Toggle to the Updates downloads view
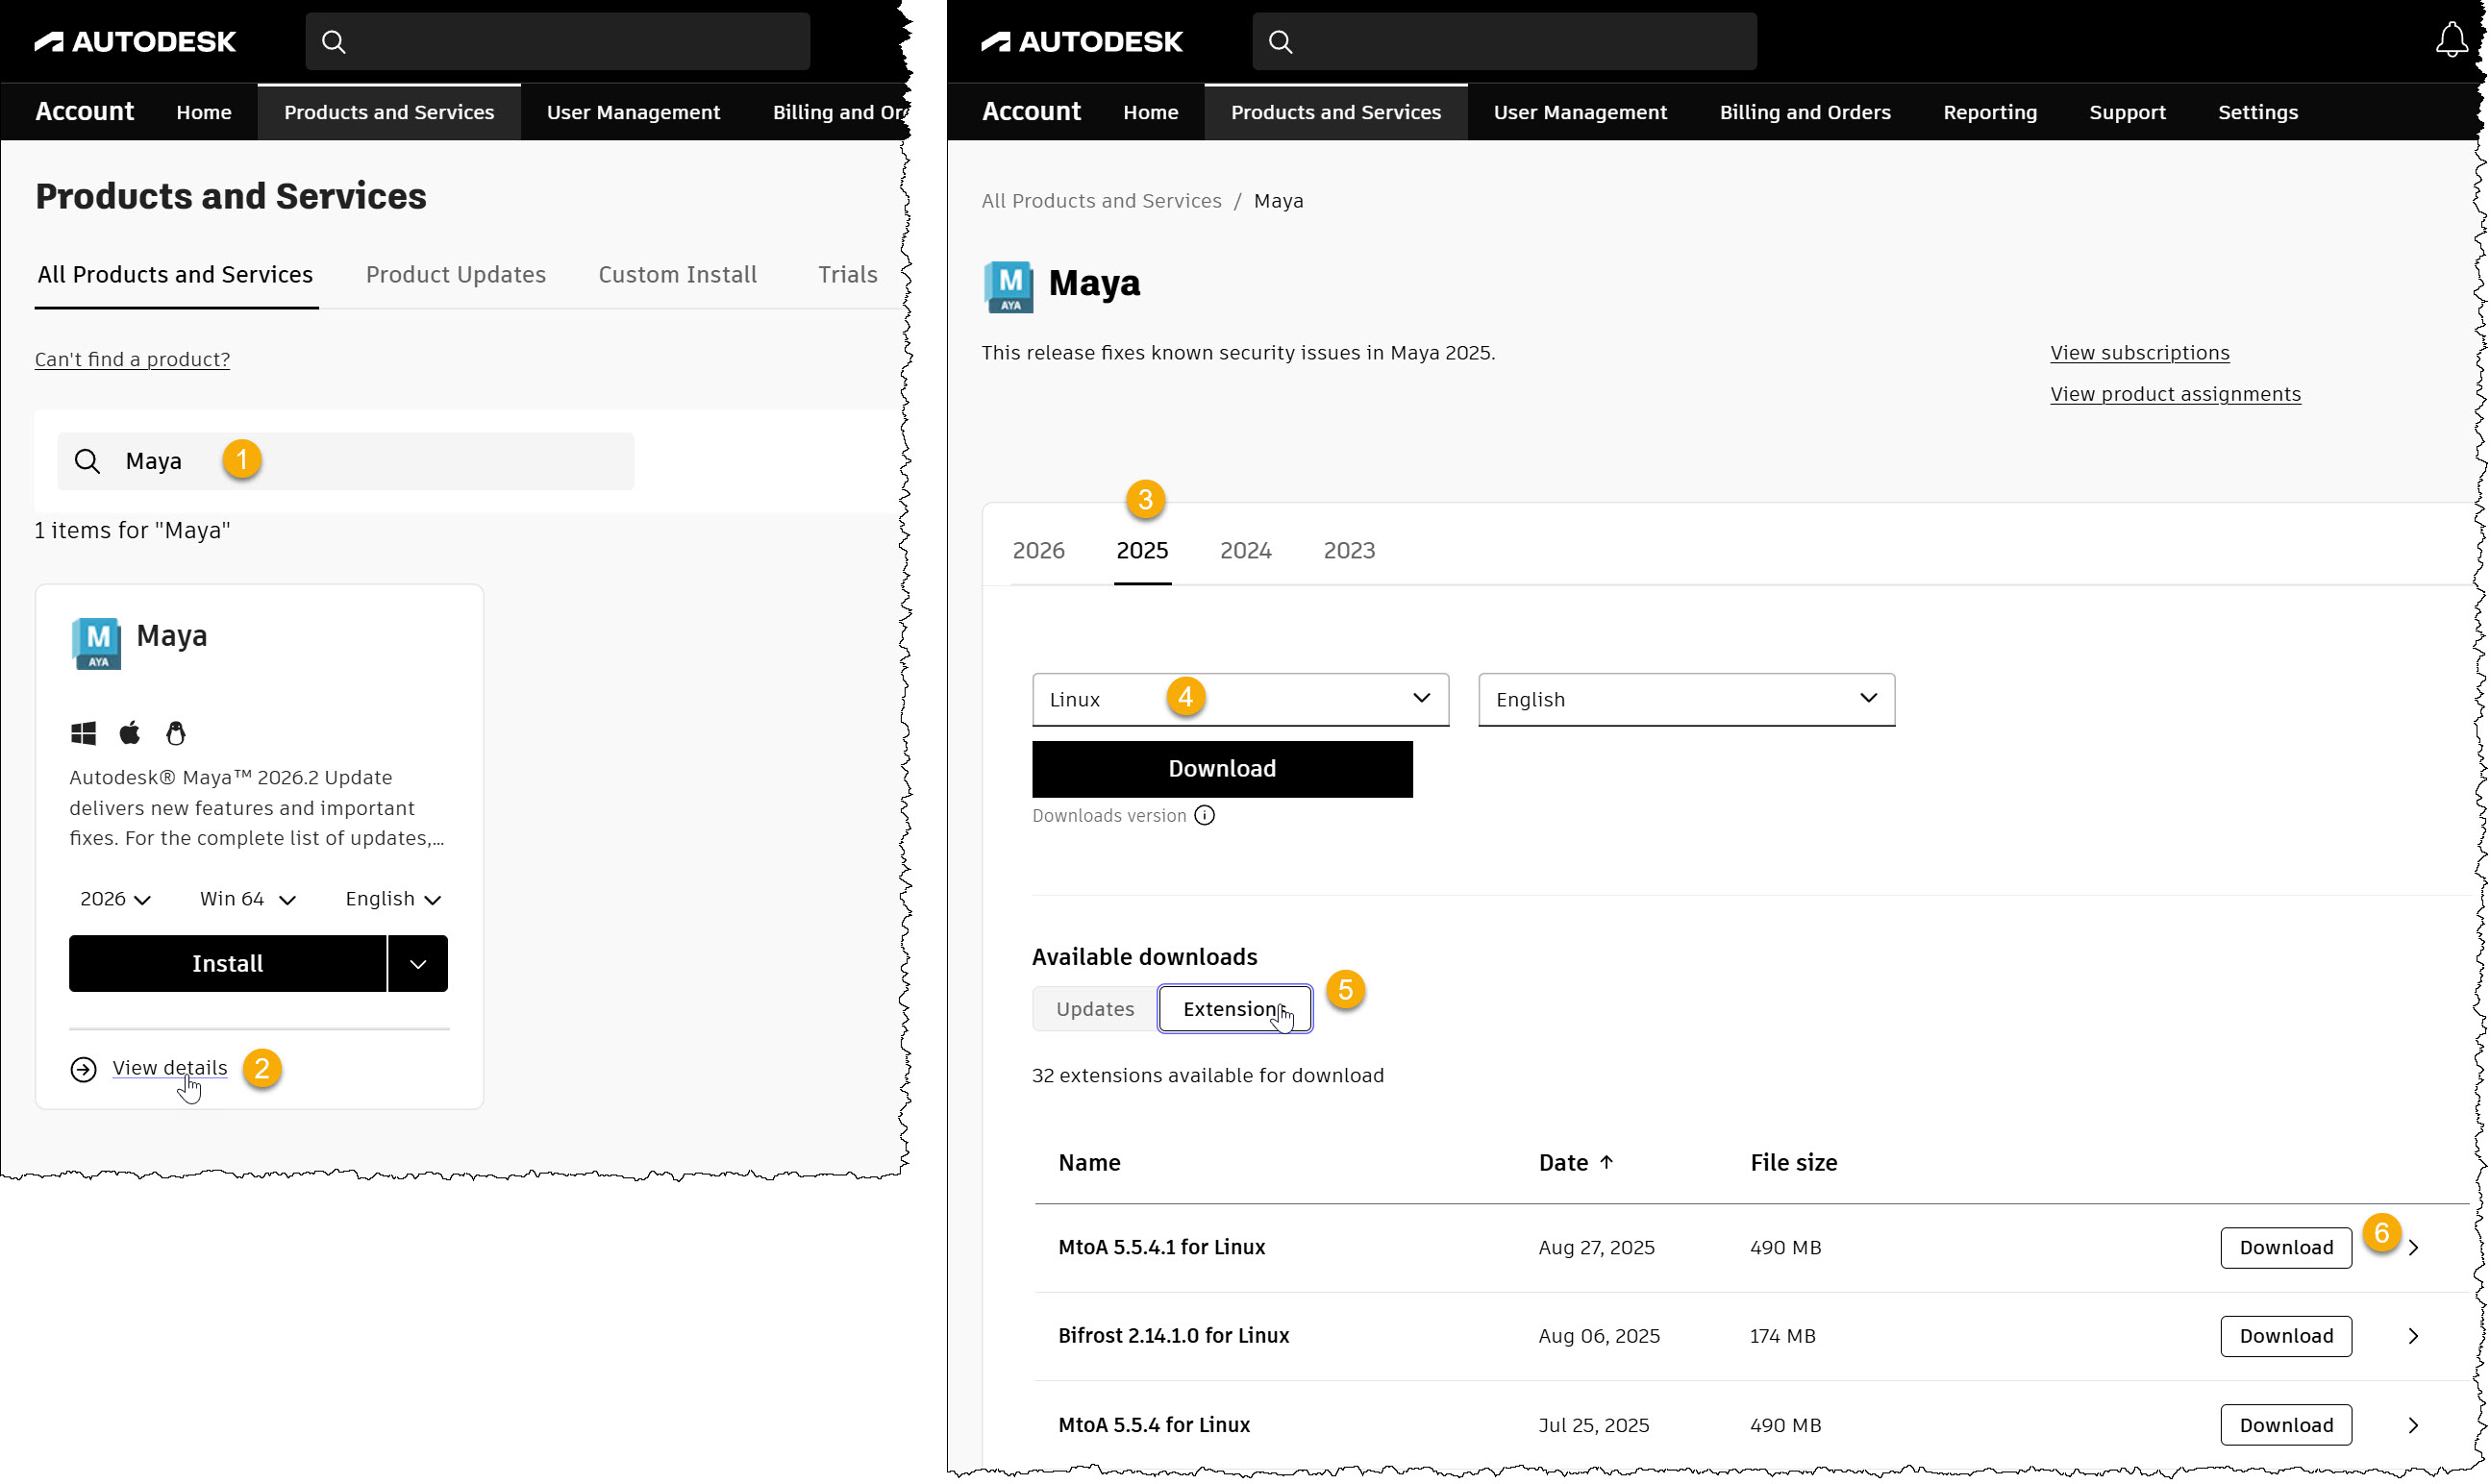2490x1484 pixels. coord(1095,1009)
